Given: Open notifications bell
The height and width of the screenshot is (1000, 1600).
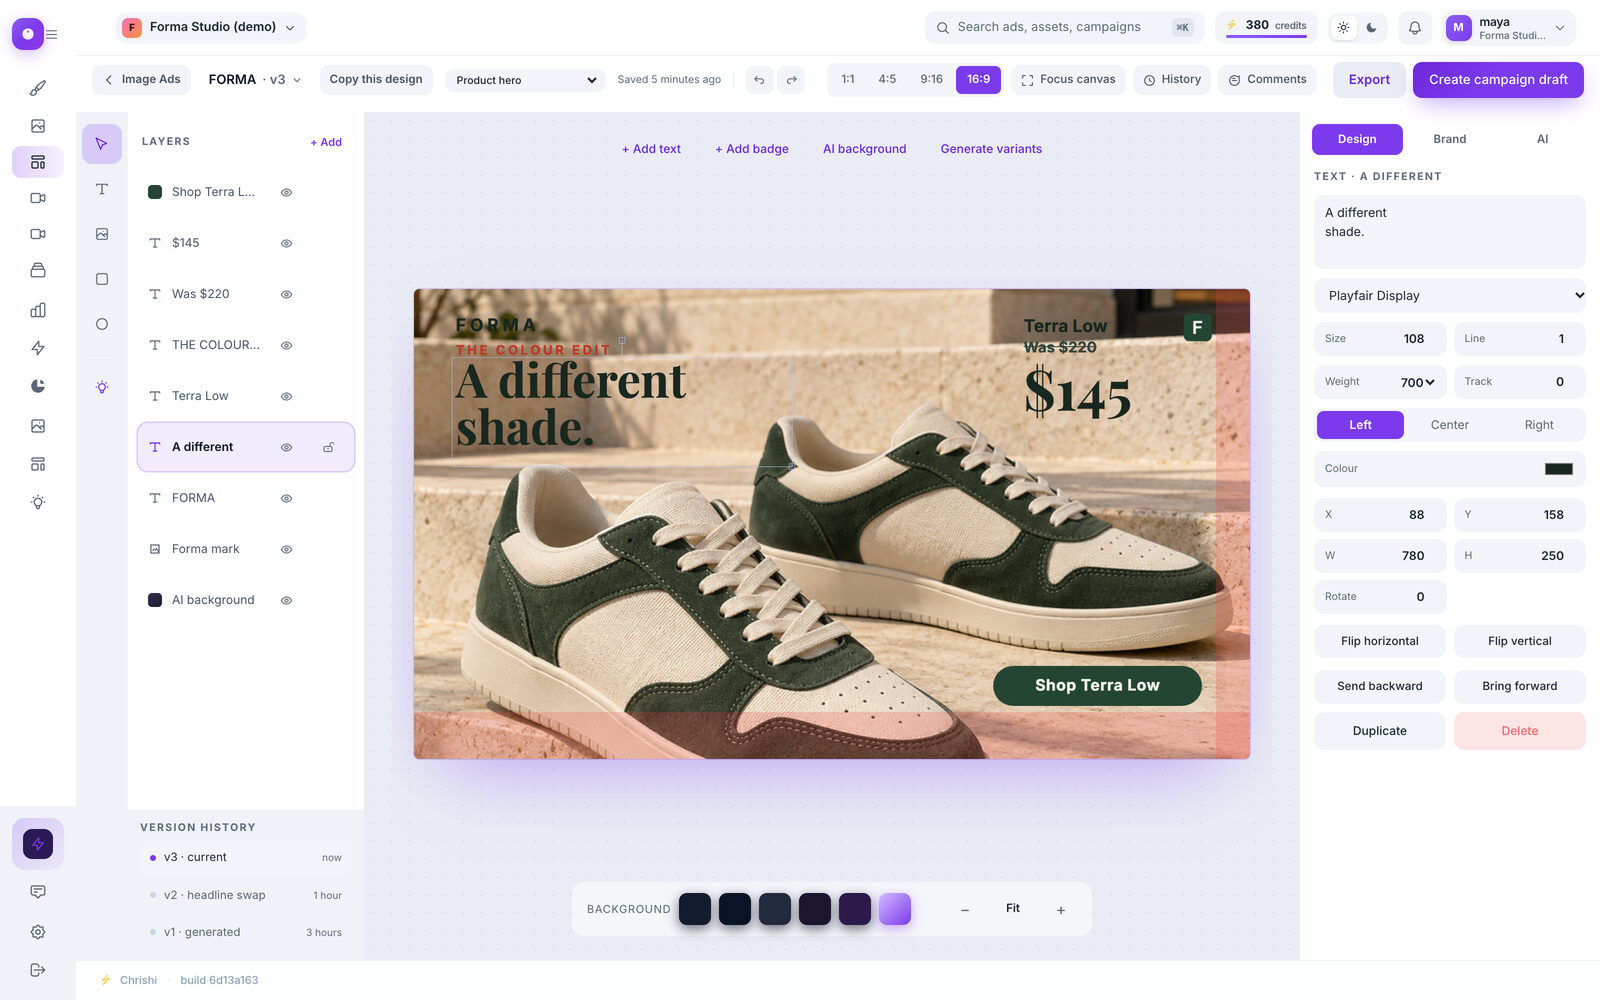Looking at the screenshot, I should 1414,28.
